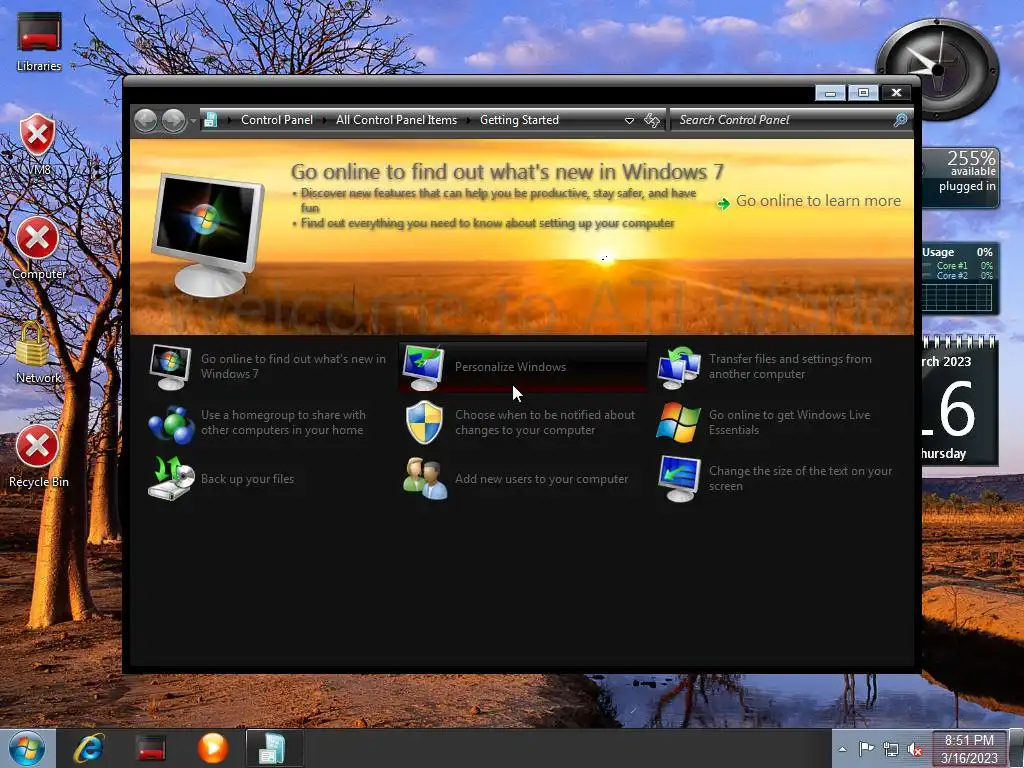This screenshot has height=768, width=1024.
Task: Select Getting Started breadcrumb
Action: pos(519,120)
